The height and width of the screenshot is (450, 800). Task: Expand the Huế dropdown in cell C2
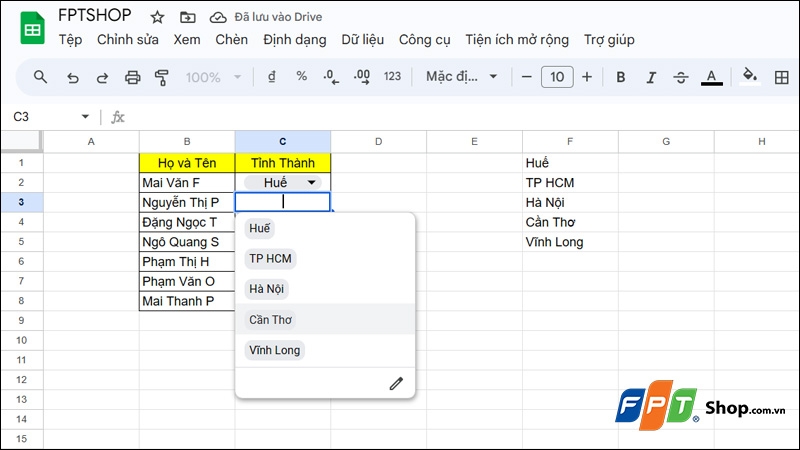pyautogui.click(x=311, y=182)
